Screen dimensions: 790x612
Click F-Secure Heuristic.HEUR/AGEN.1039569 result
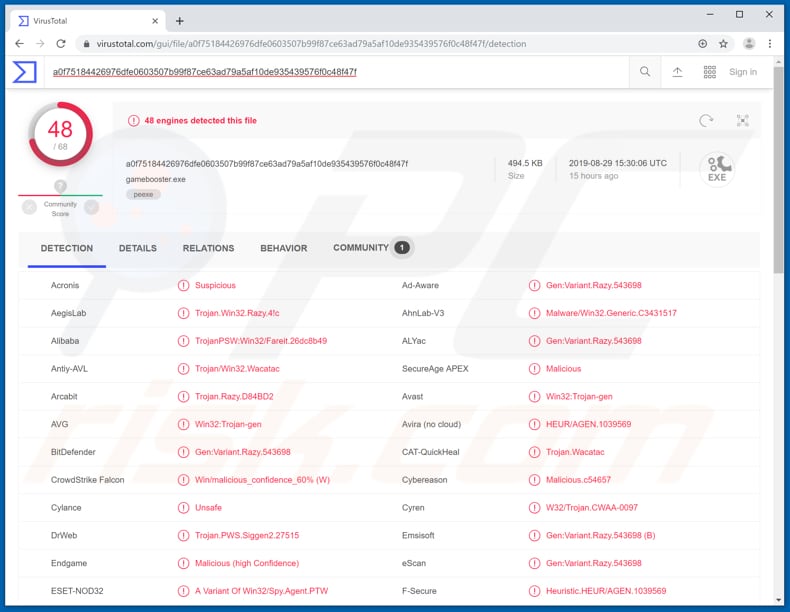click(606, 591)
